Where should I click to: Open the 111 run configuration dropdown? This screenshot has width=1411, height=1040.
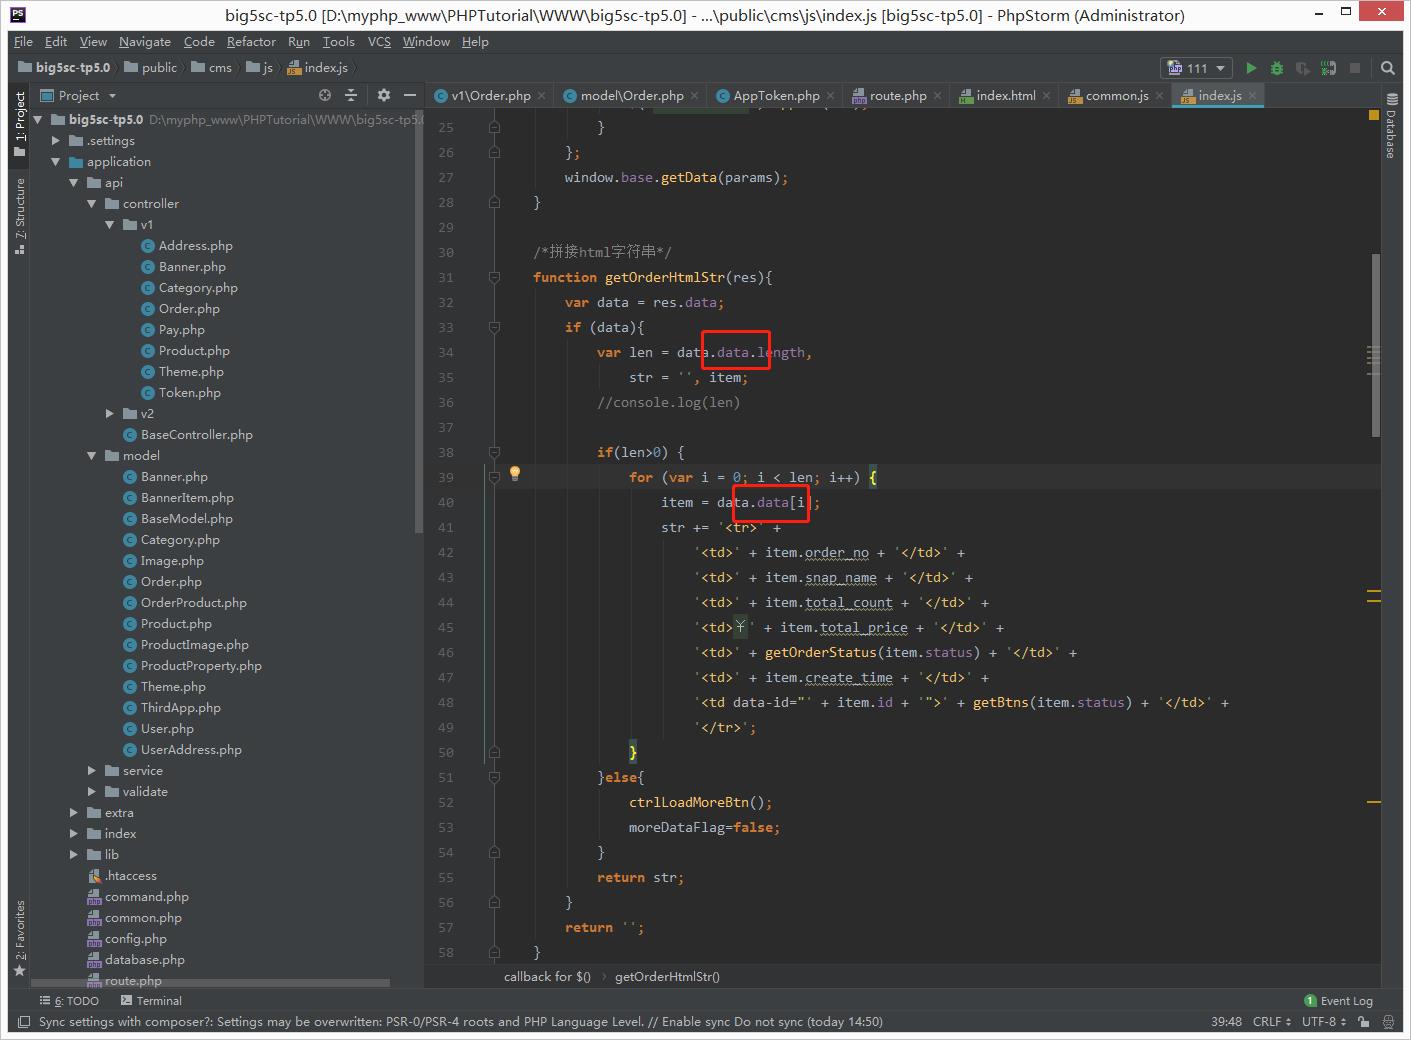pyautogui.click(x=1198, y=68)
